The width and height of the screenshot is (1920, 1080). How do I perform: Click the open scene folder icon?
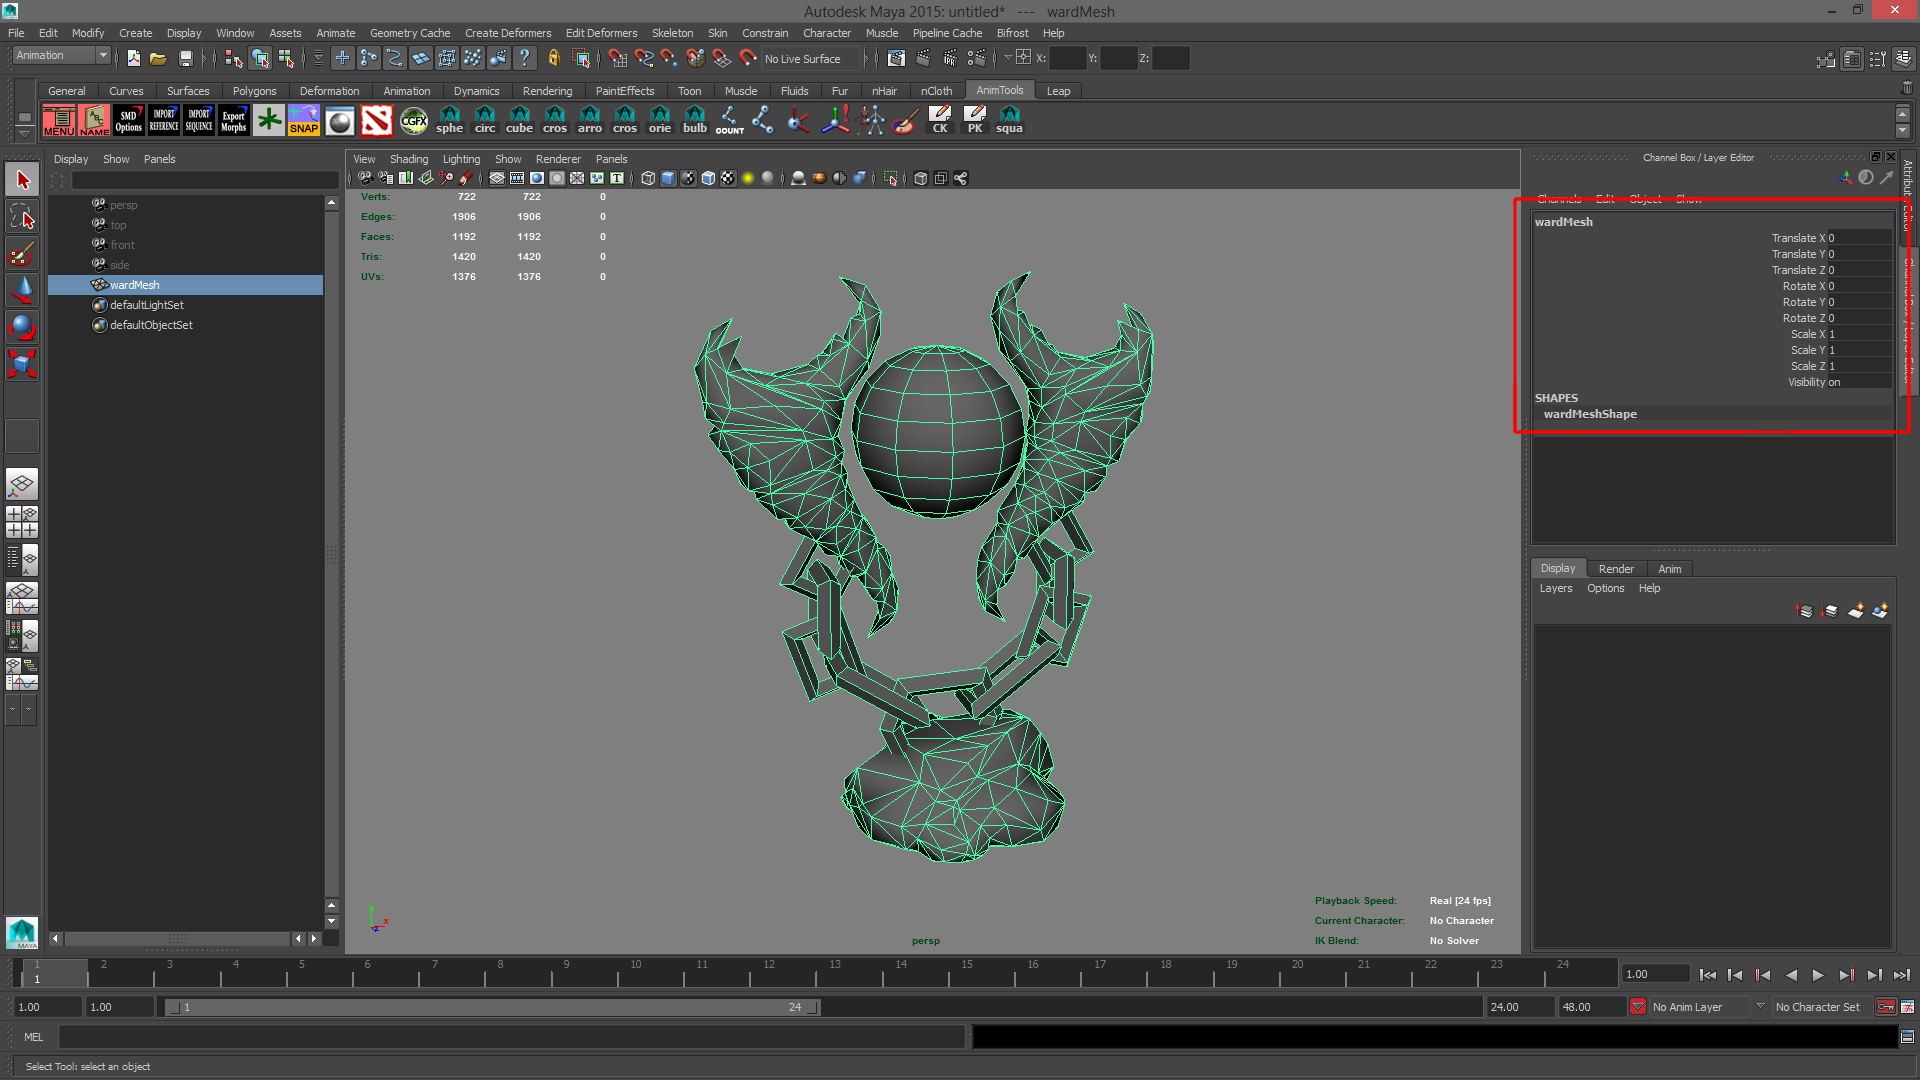(x=158, y=59)
